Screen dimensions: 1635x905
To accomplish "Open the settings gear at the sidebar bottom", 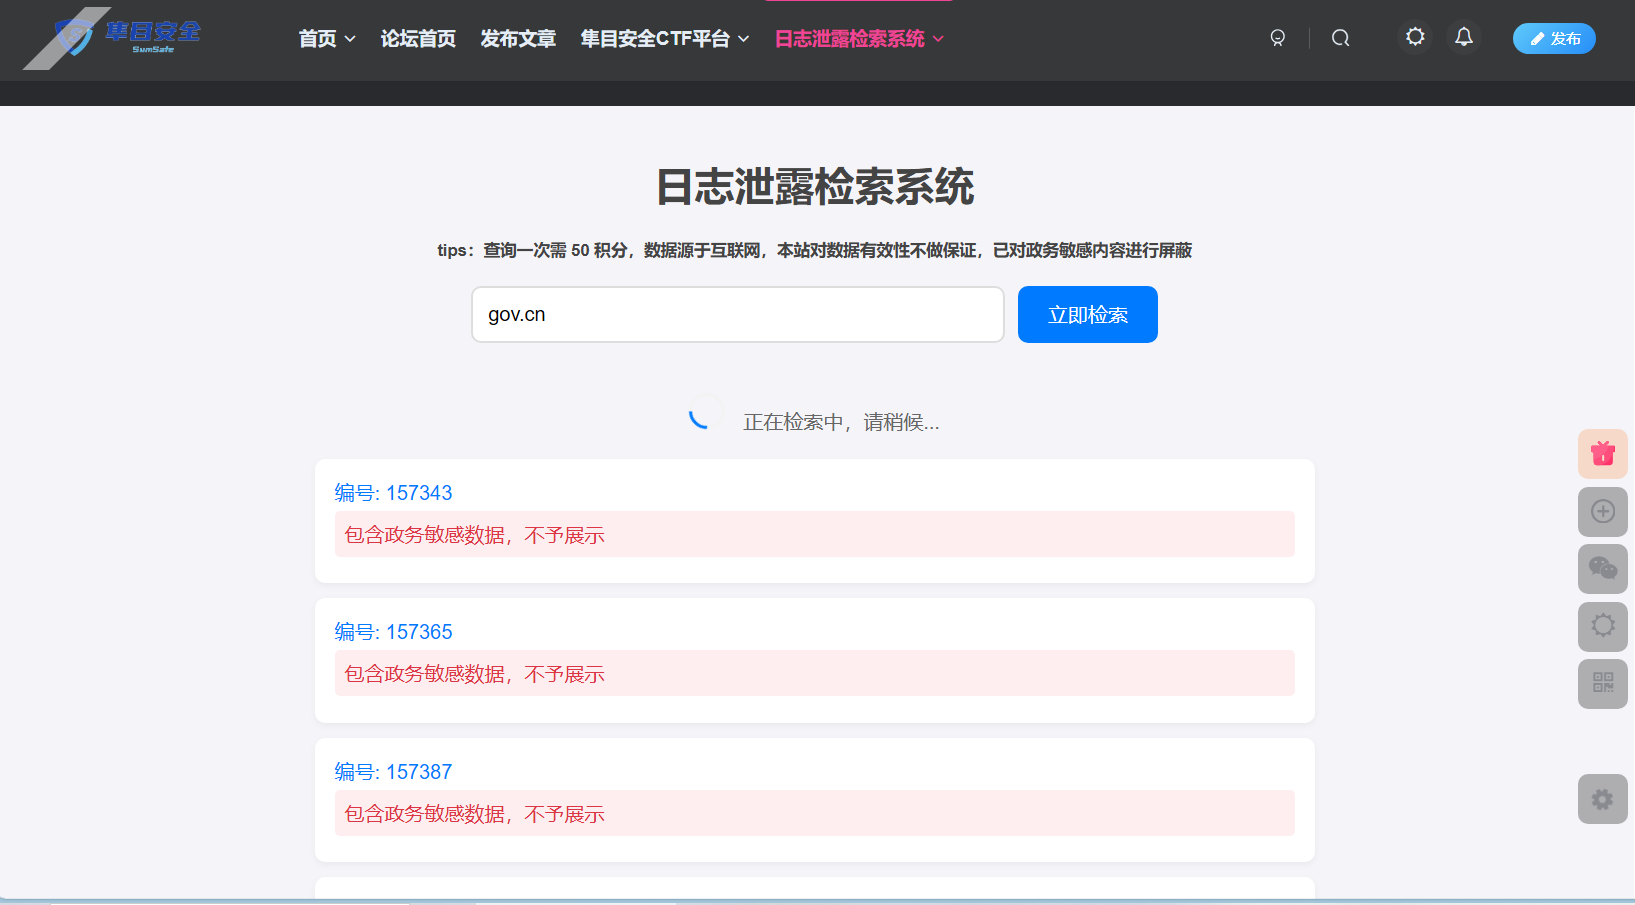I will pyautogui.click(x=1602, y=799).
